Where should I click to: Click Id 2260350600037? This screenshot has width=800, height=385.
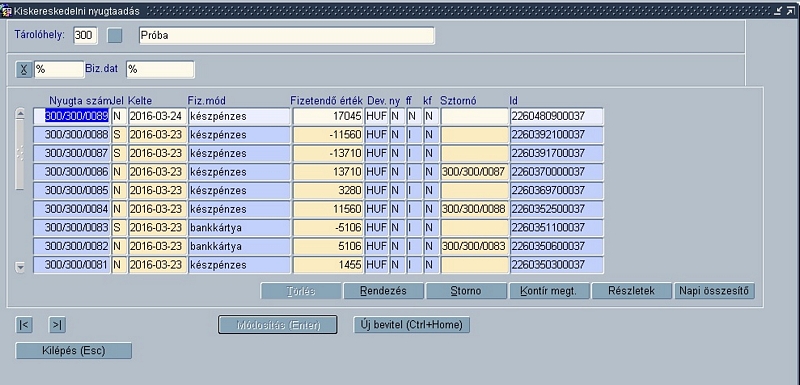tap(557, 246)
